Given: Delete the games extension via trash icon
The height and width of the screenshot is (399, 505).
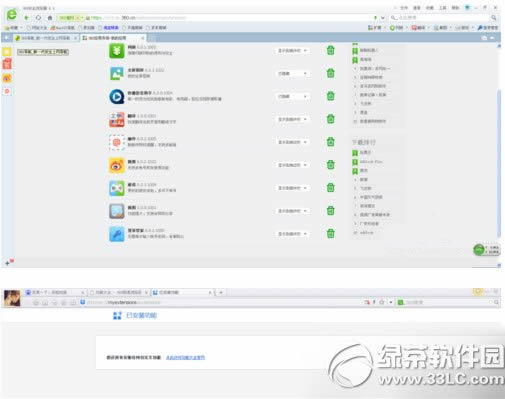Looking at the screenshot, I should coord(330,188).
